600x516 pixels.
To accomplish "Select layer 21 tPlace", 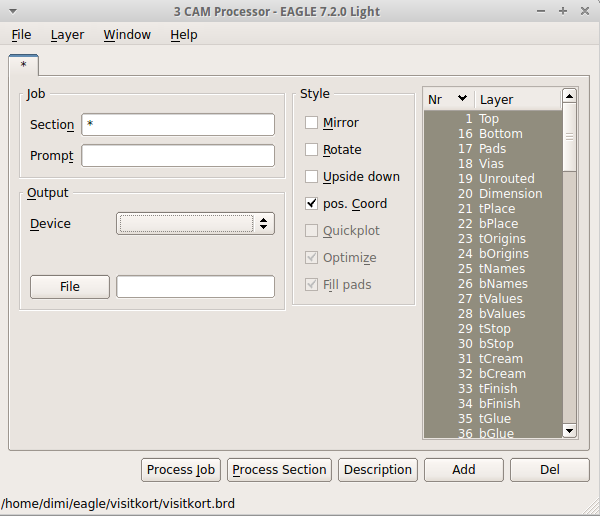I will coord(493,209).
